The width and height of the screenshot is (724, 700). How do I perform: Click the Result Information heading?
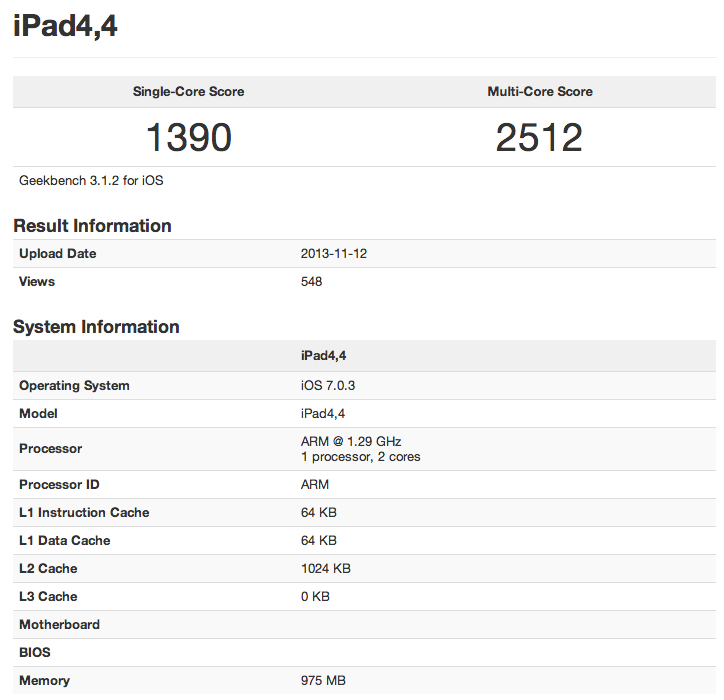[92, 226]
